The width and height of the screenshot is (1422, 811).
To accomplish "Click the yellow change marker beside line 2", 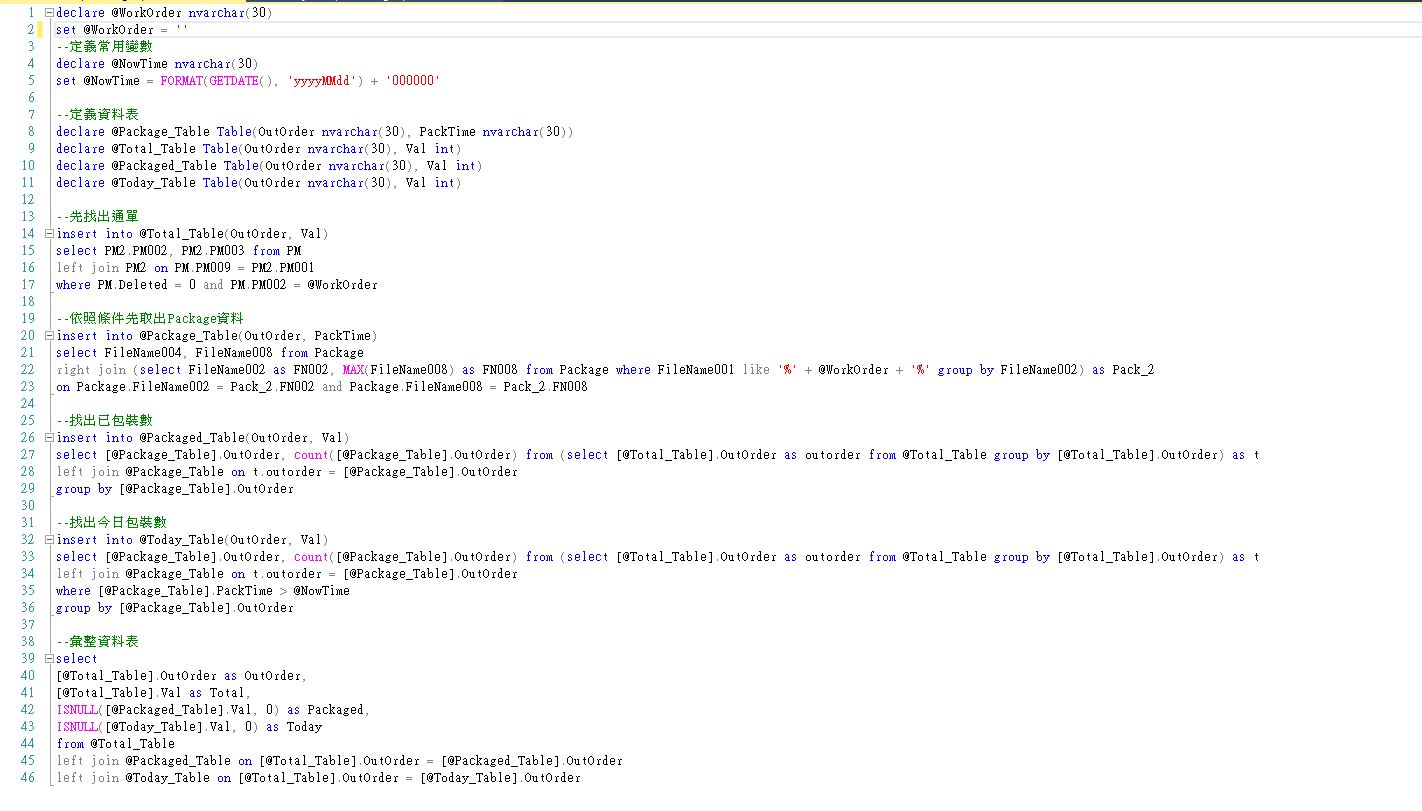I will (41, 30).
